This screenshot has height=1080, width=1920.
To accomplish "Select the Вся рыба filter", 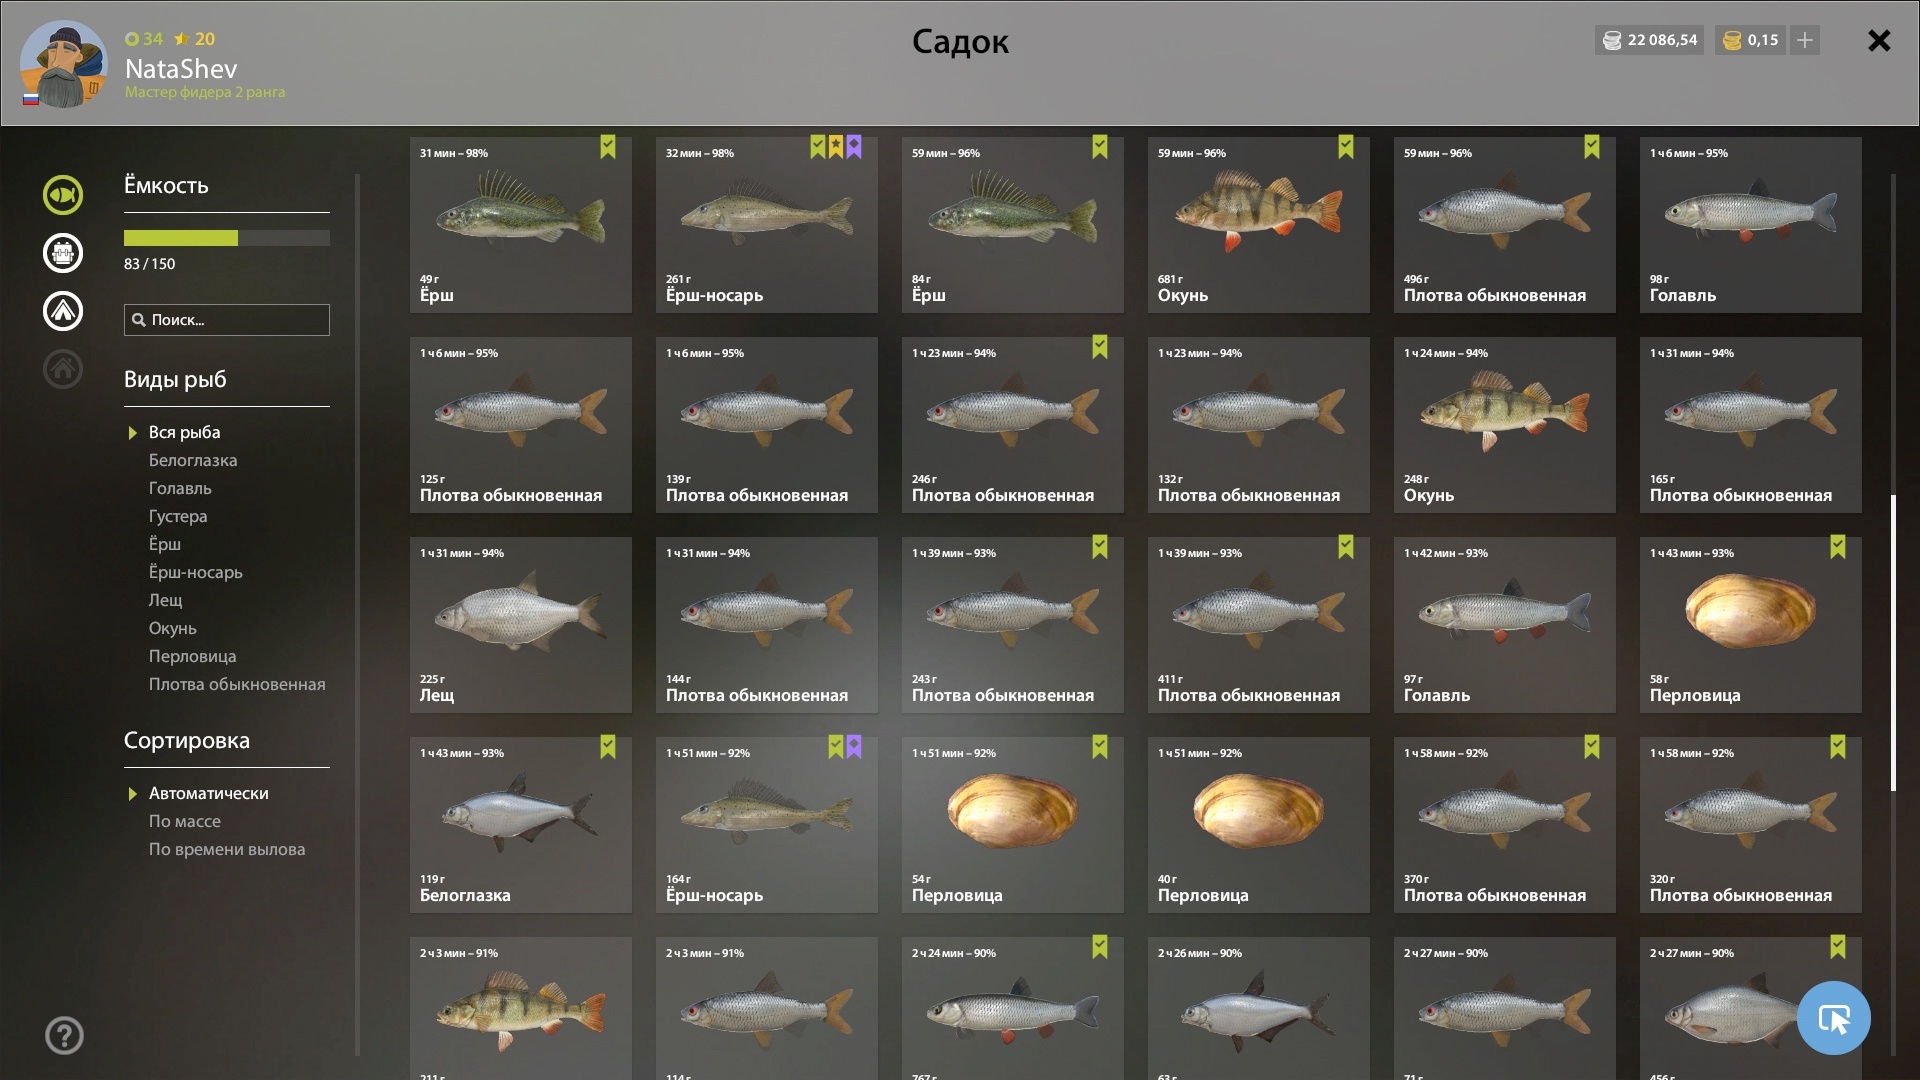I will [x=184, y=432].
